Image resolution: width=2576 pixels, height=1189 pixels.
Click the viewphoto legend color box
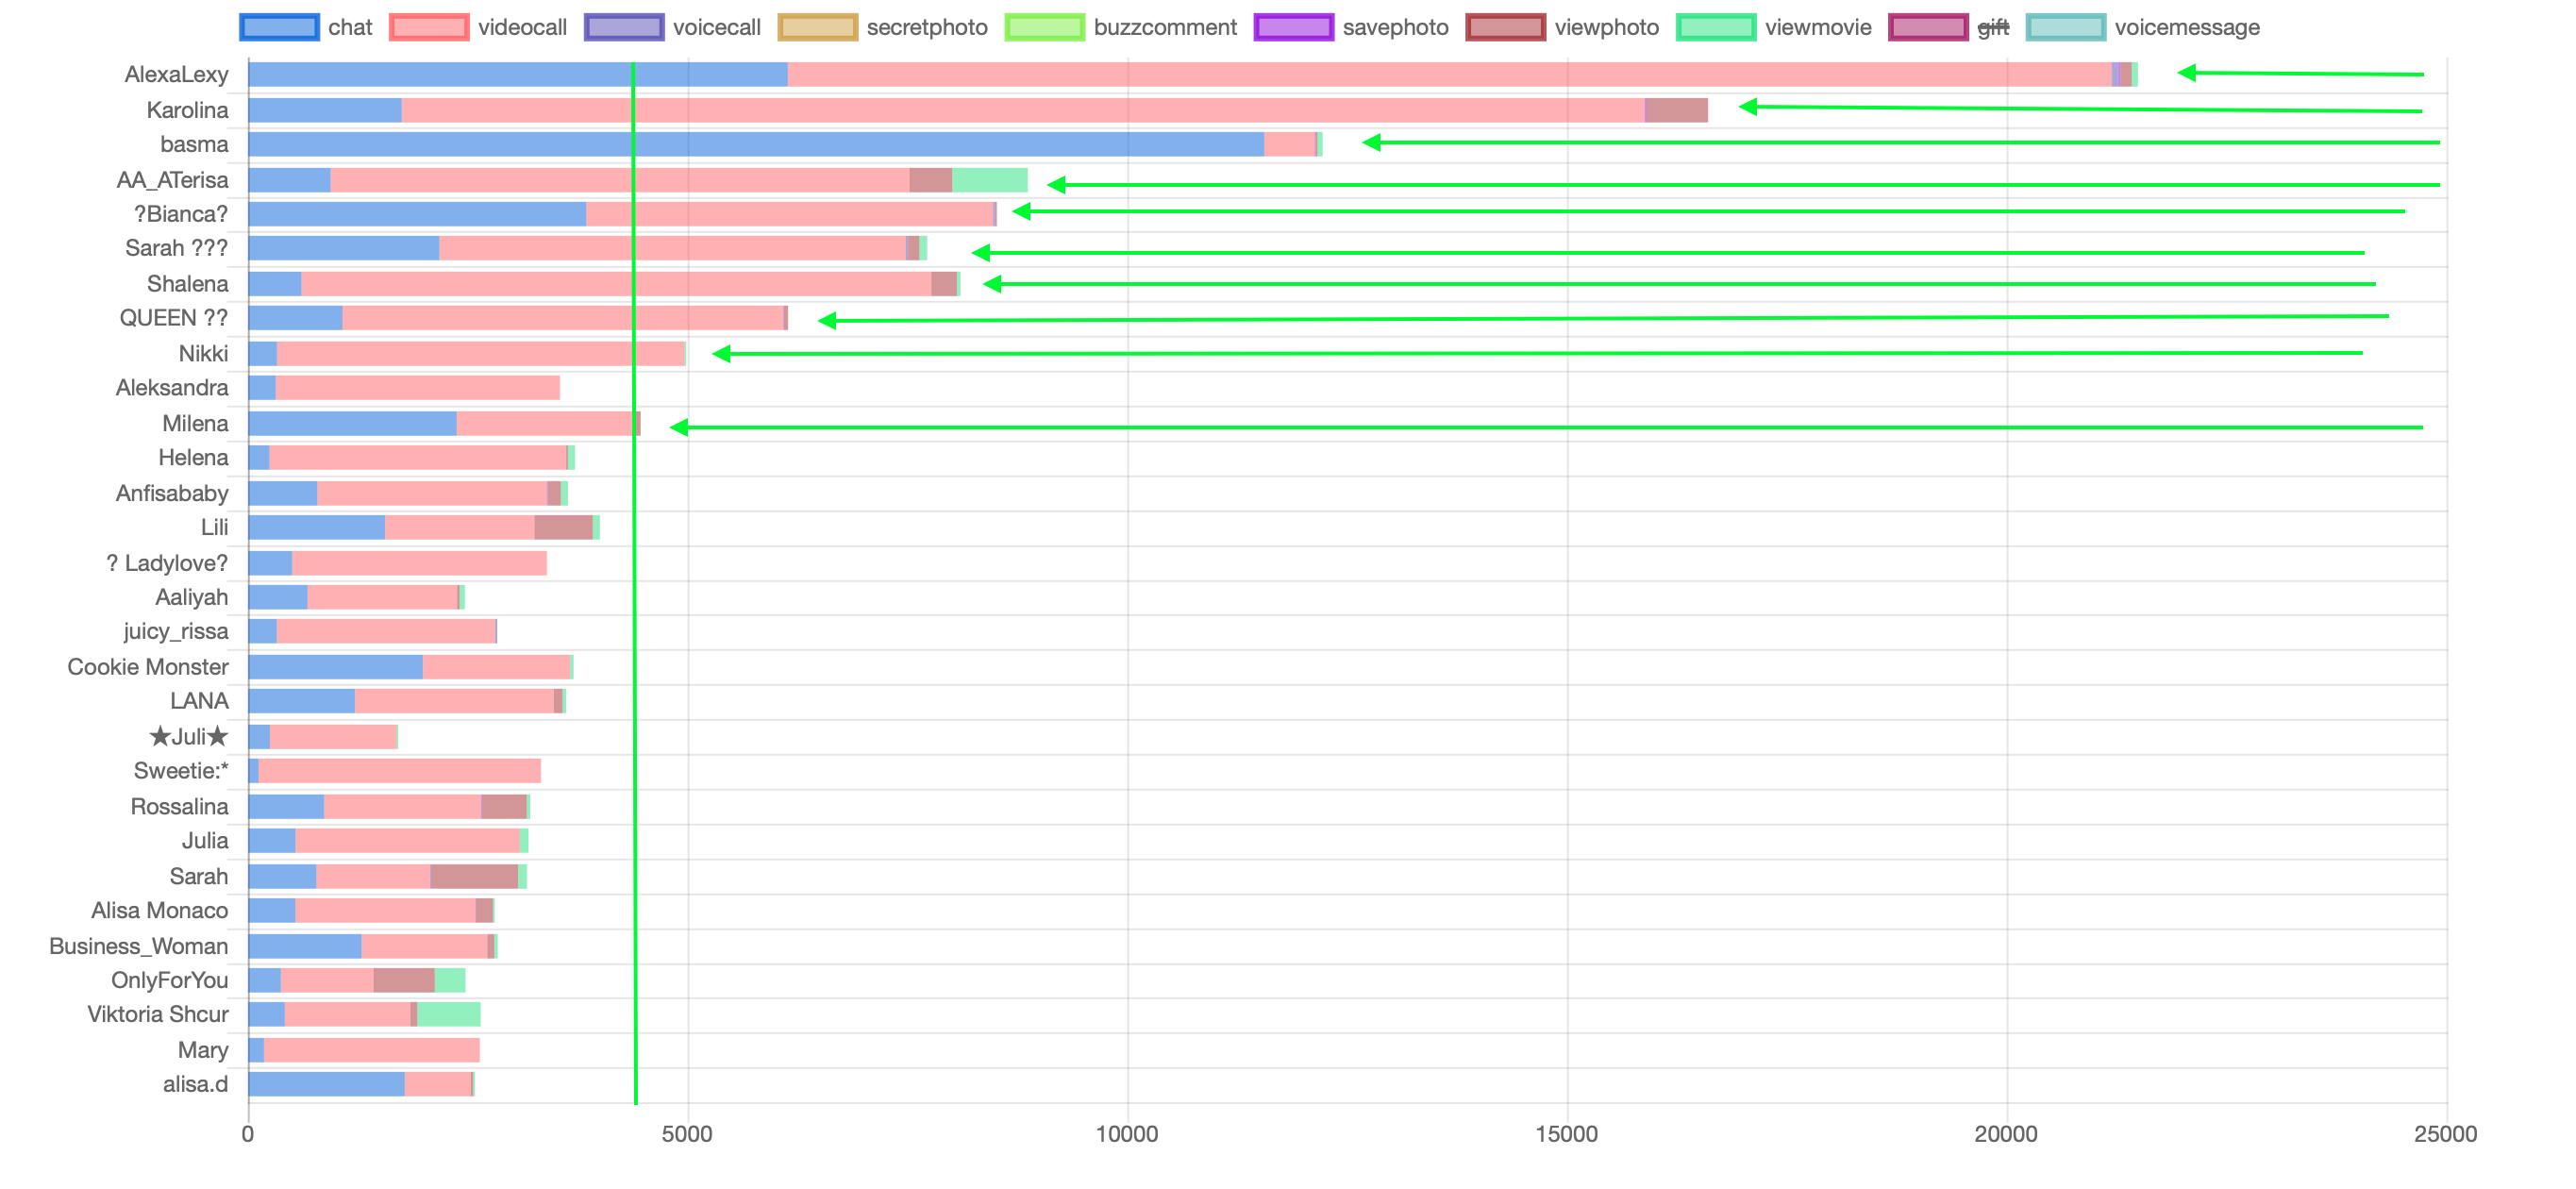click(1505, 27)
